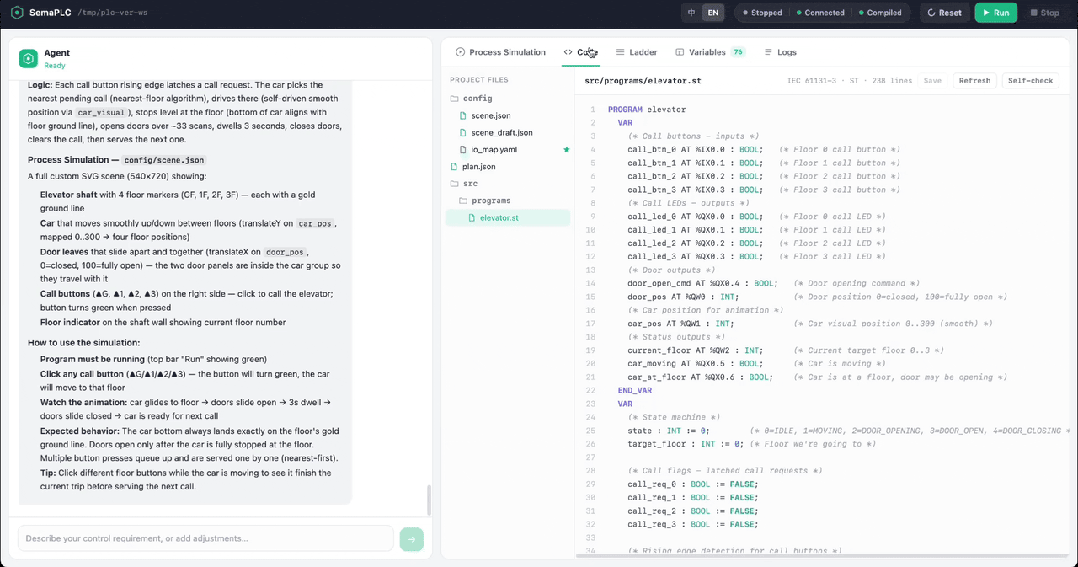Open the Logs tab
The height and width of the screenshot is (567, 1078).
click(780, 52)
